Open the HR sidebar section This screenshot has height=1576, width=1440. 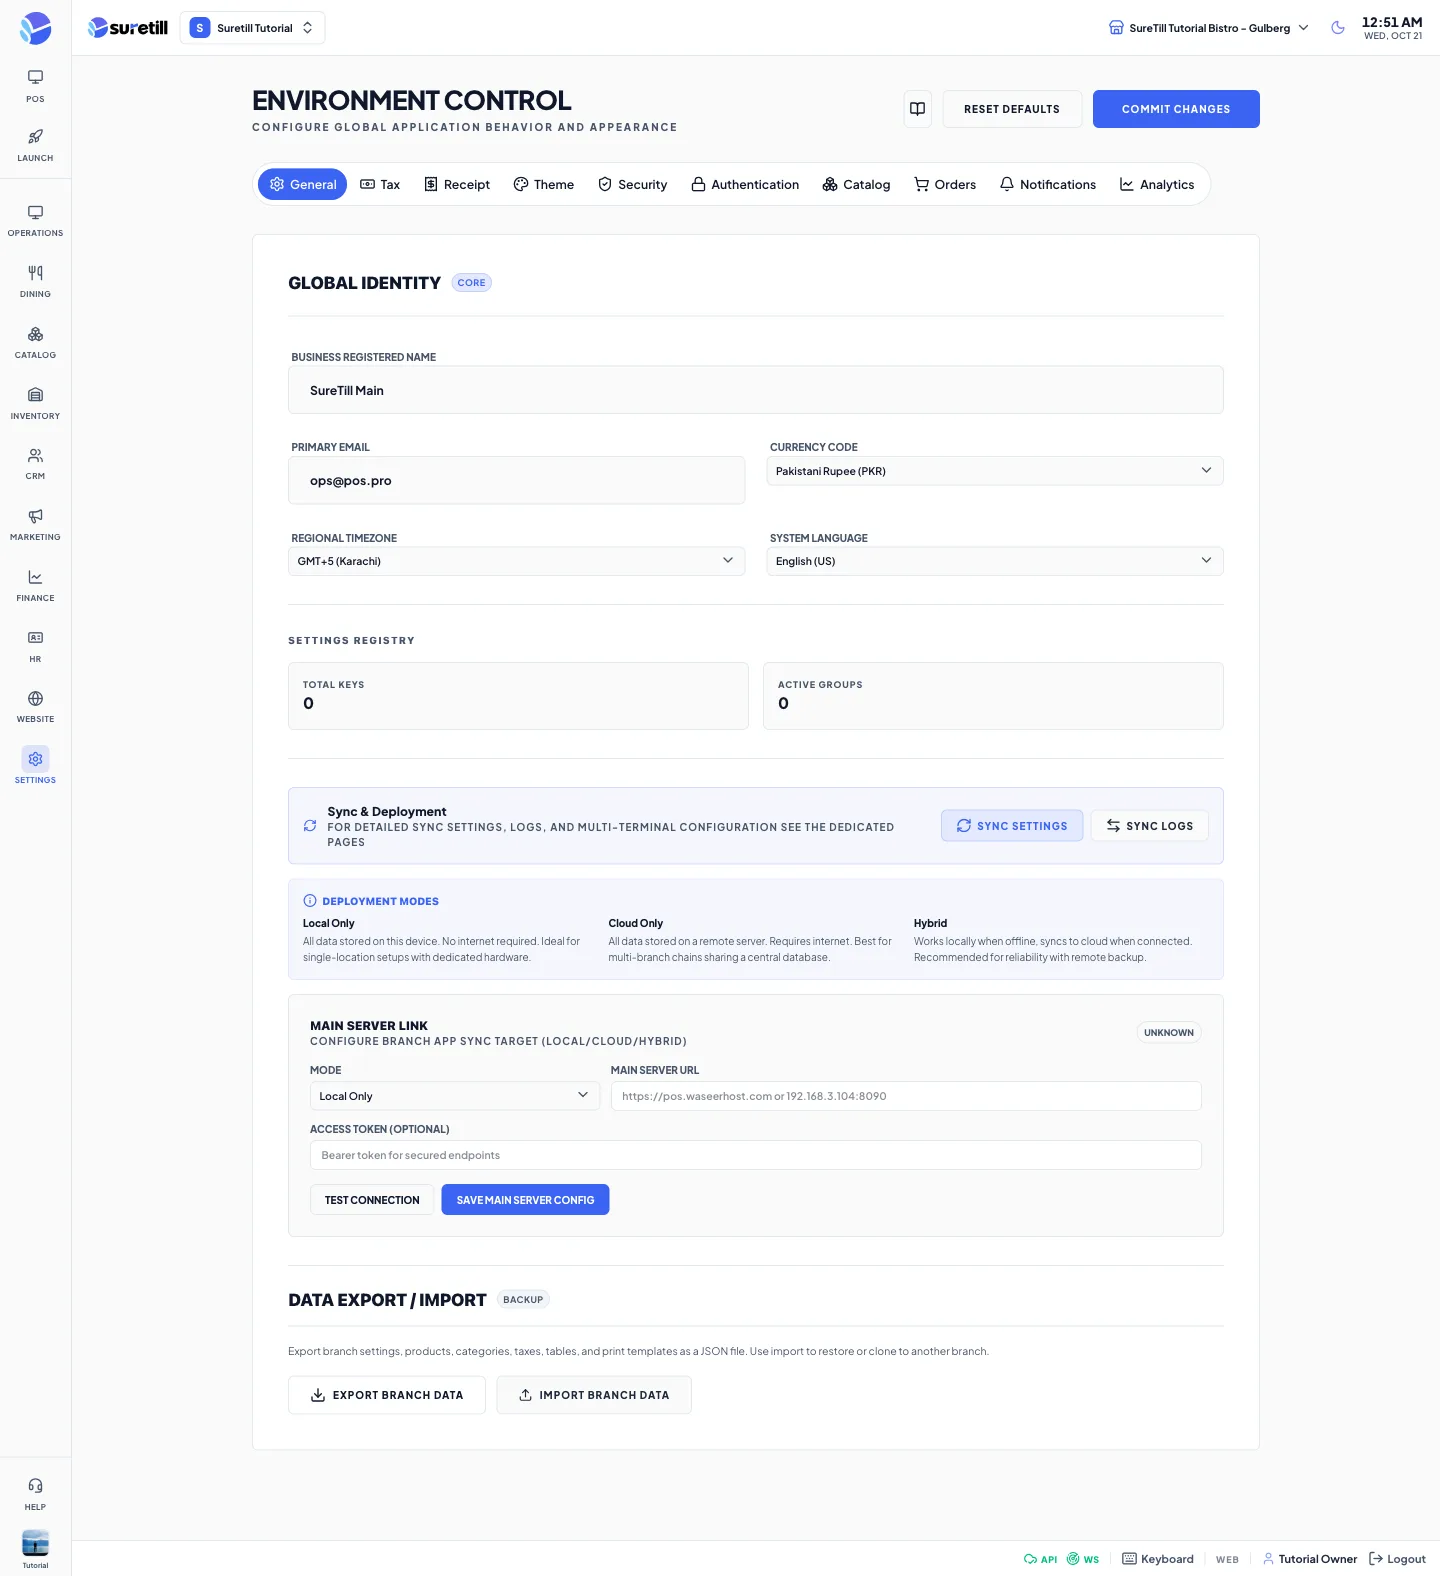(35, 647)
